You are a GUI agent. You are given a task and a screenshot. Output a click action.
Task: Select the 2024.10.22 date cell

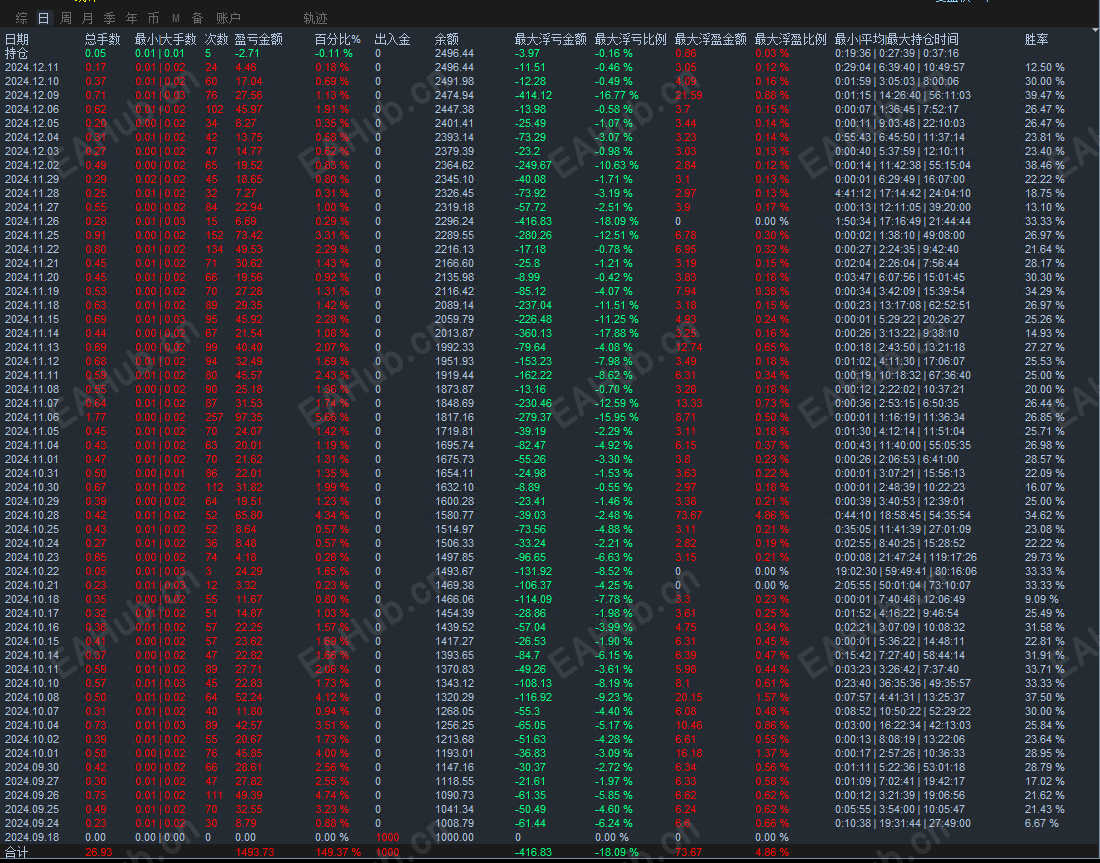pos(32,571)
